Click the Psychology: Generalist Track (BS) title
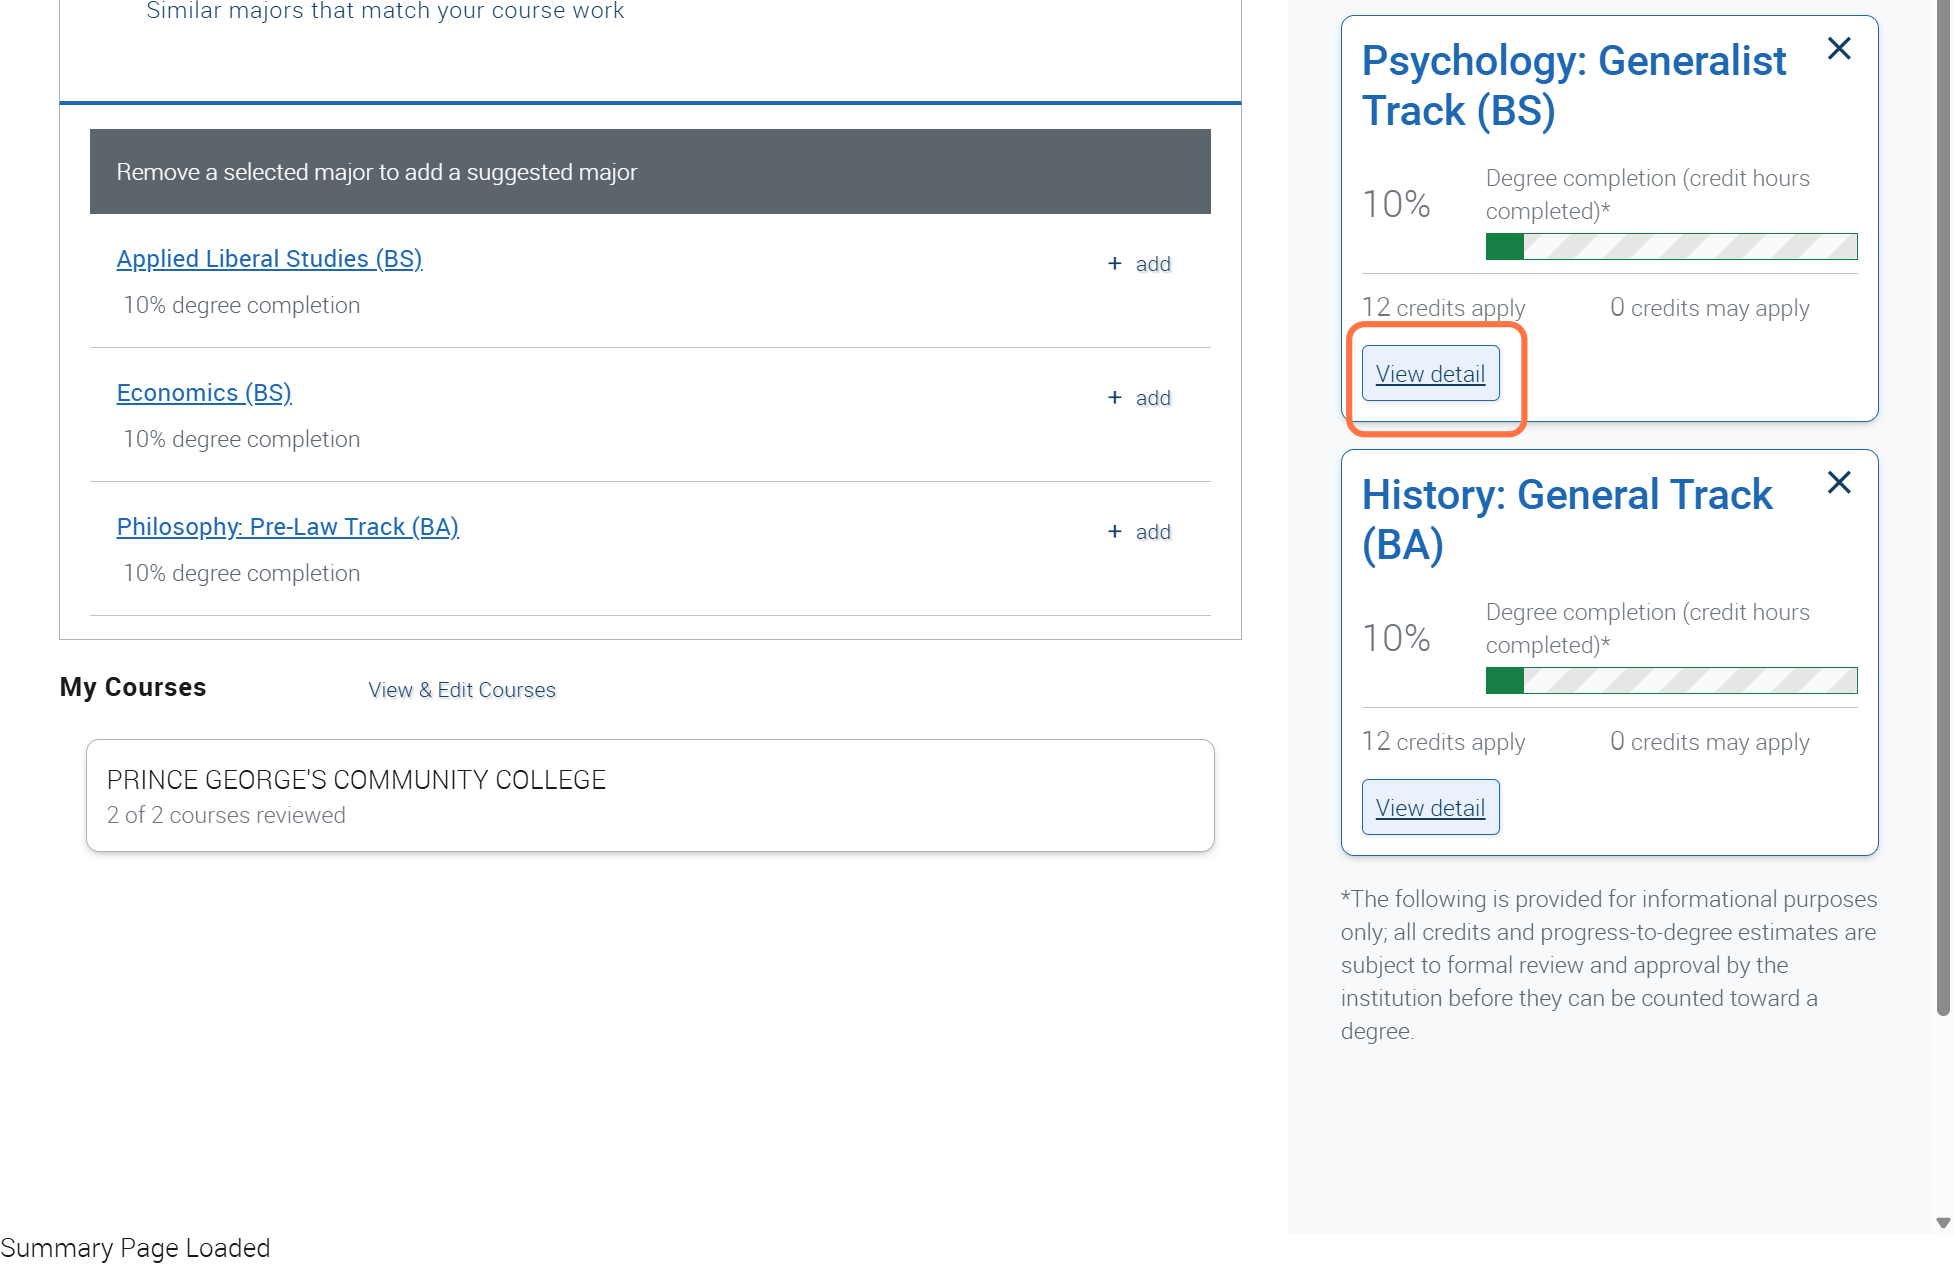 [x=1574, y=85]
